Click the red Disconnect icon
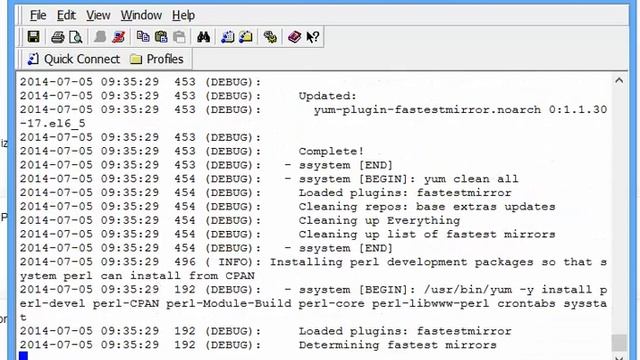This screenshot has height=360, width=640. pos(119,37)
